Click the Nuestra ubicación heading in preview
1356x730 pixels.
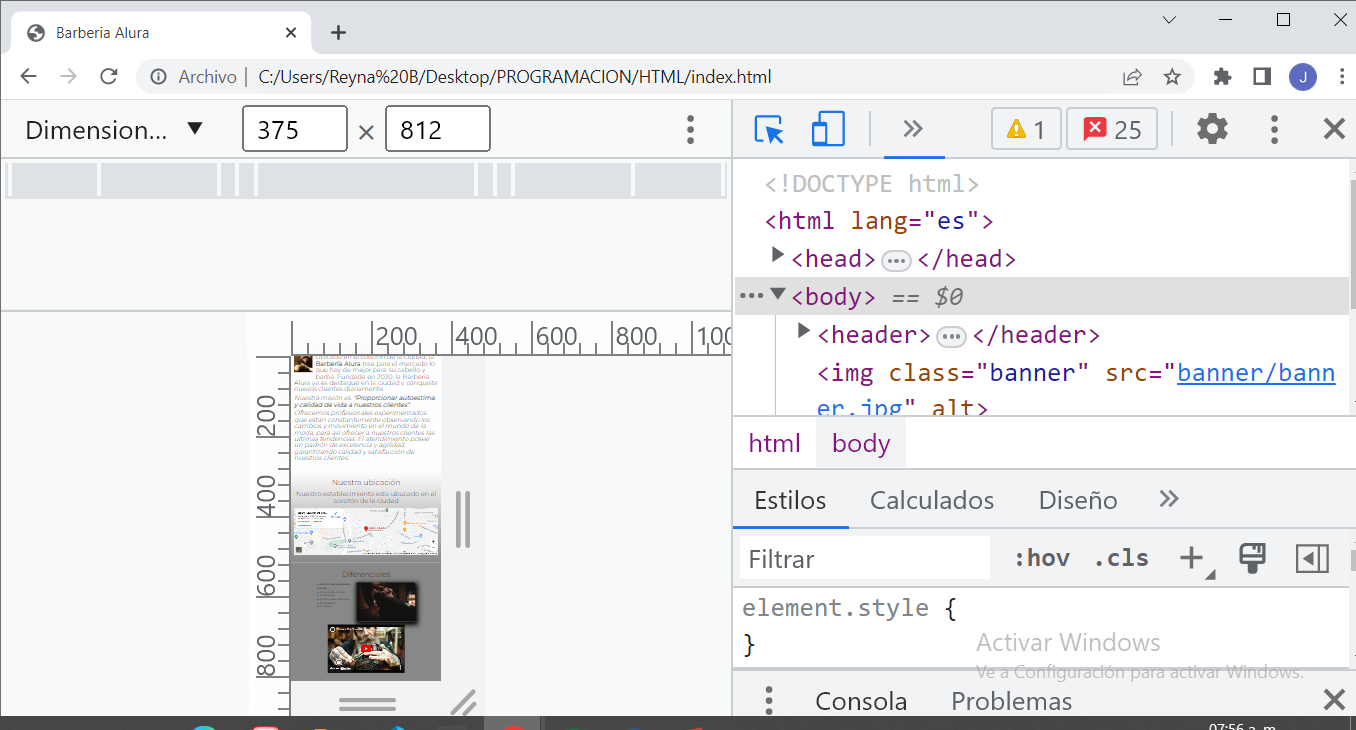click(366, 482)
